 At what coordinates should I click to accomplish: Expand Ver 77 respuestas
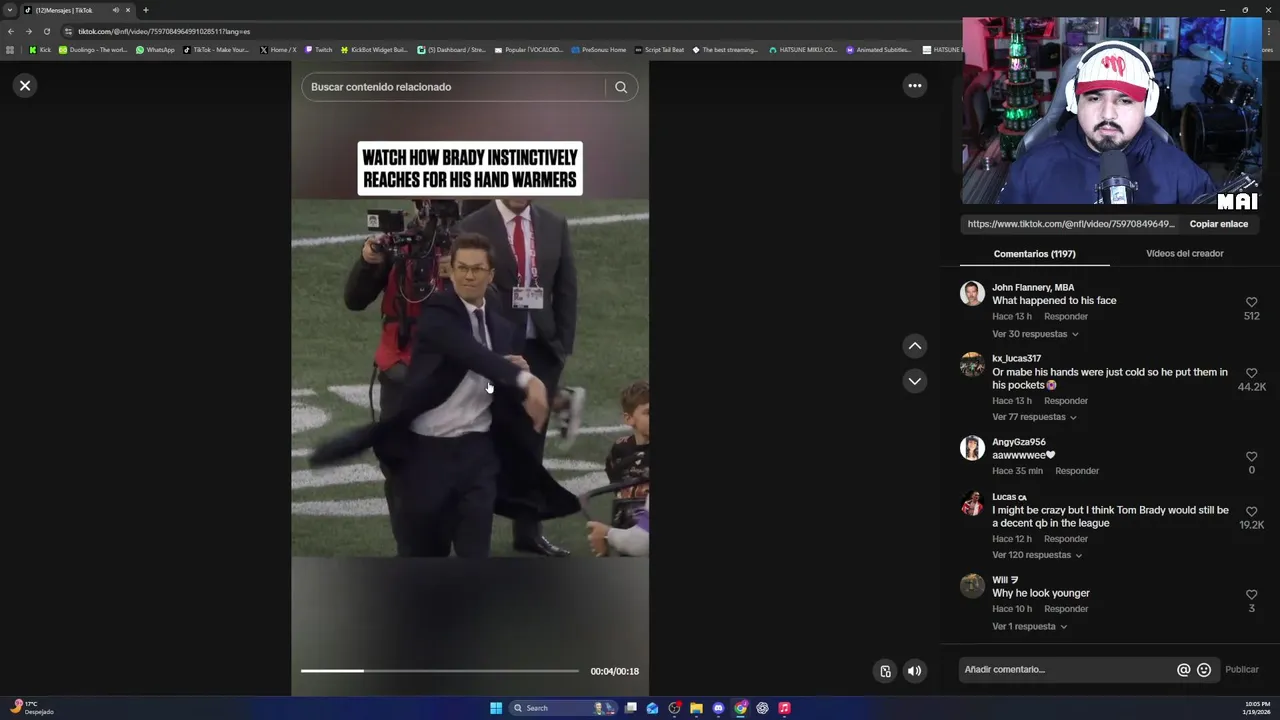coord(1034,417)
